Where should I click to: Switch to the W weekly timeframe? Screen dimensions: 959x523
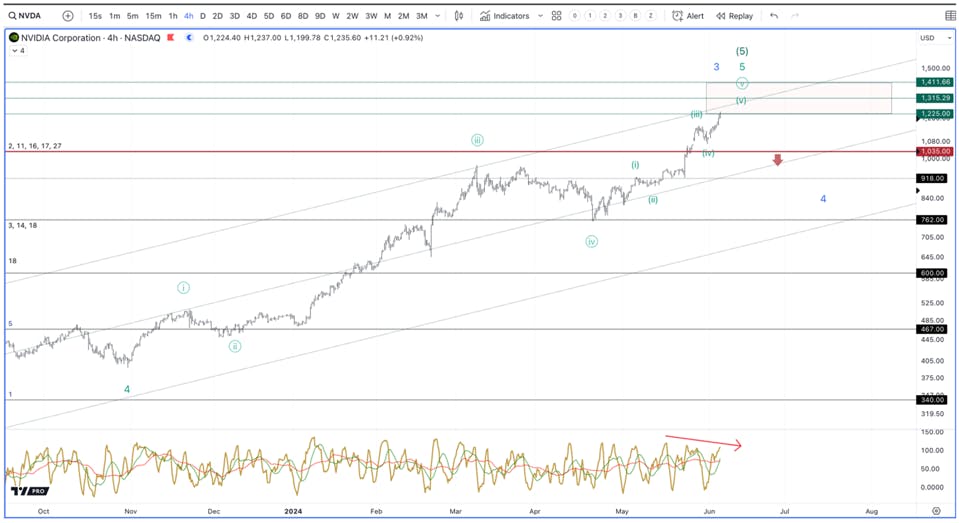tap(336, 16)
